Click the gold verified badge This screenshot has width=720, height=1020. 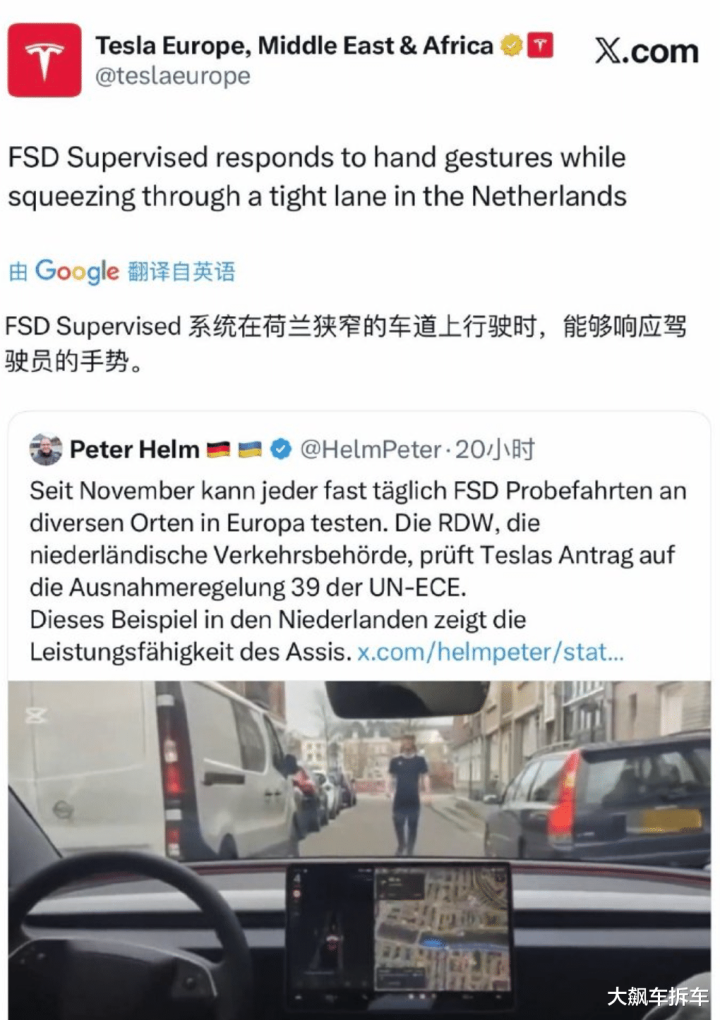[511, 46]
